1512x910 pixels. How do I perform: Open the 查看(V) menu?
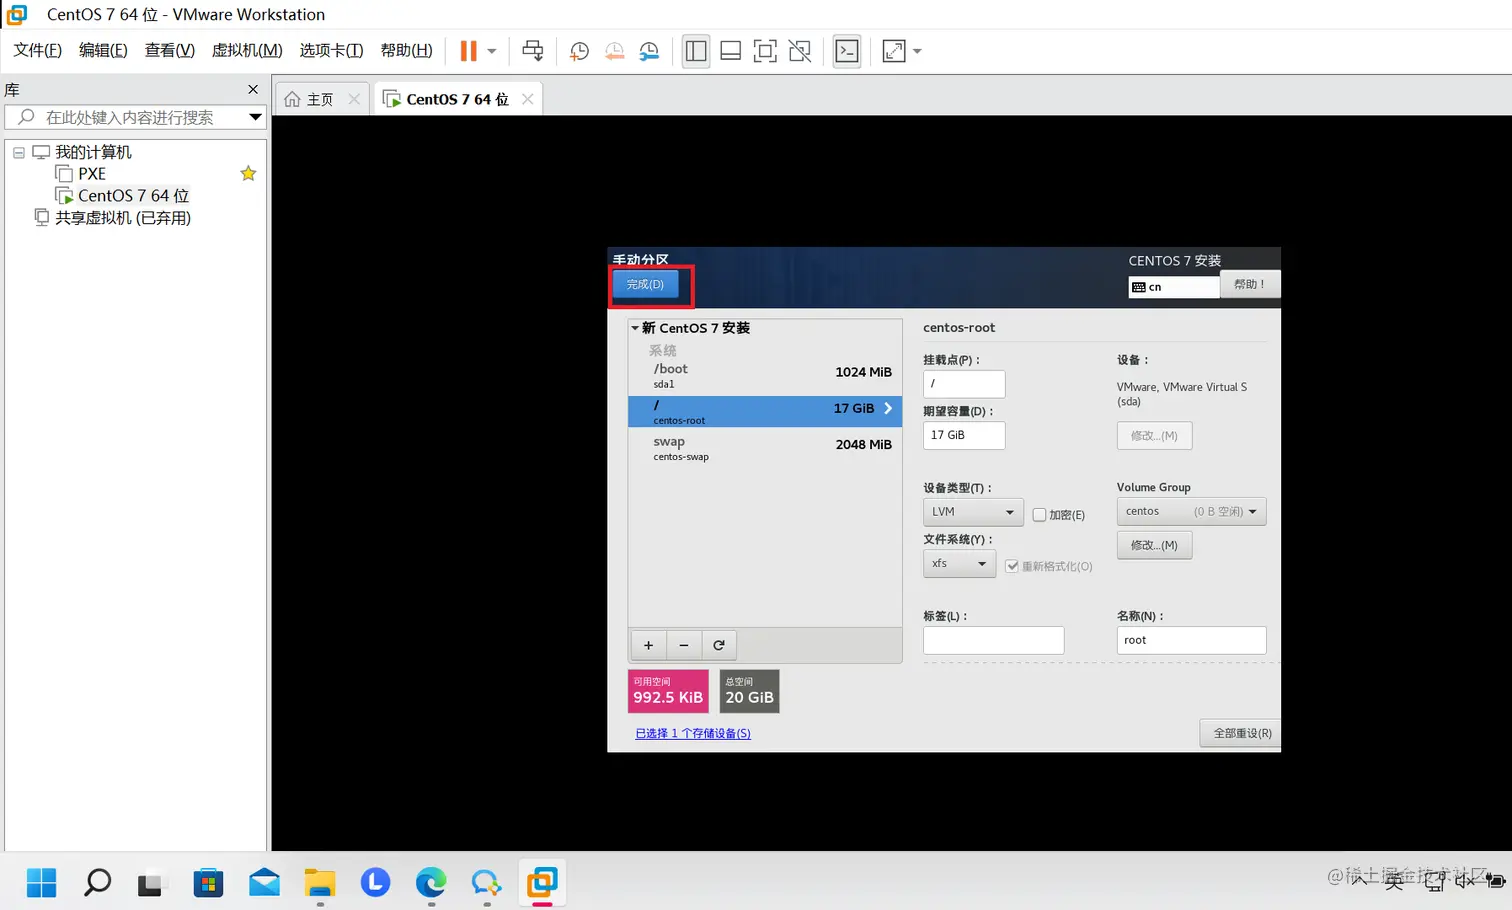coord(169,51)
